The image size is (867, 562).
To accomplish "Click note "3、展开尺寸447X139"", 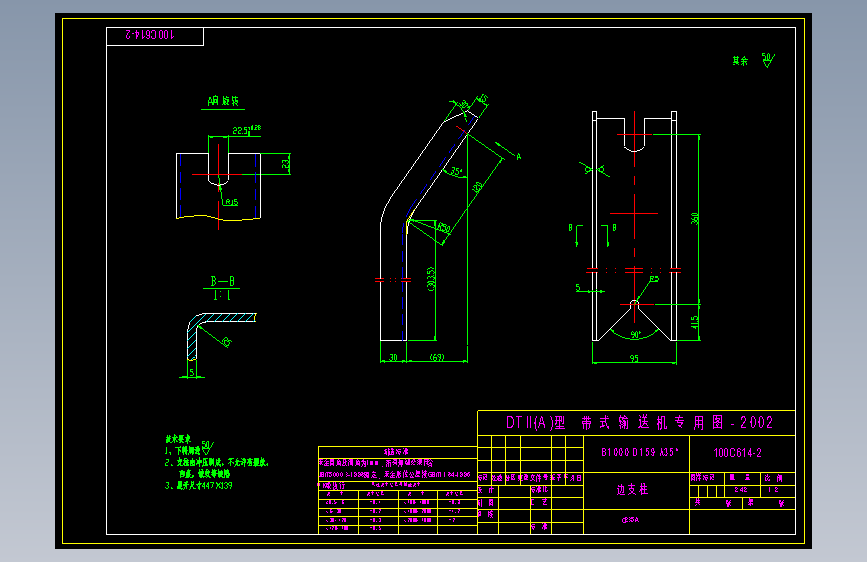I will click(199, 486).
